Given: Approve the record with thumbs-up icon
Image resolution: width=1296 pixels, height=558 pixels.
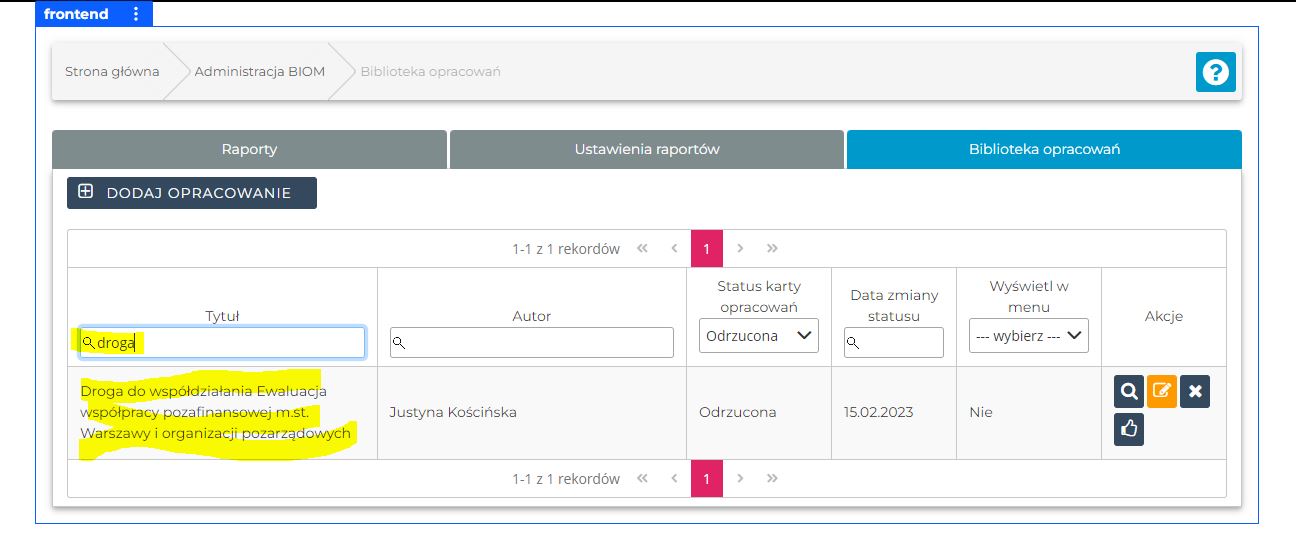Looking at the screenshot, I should coord(1129,429).
